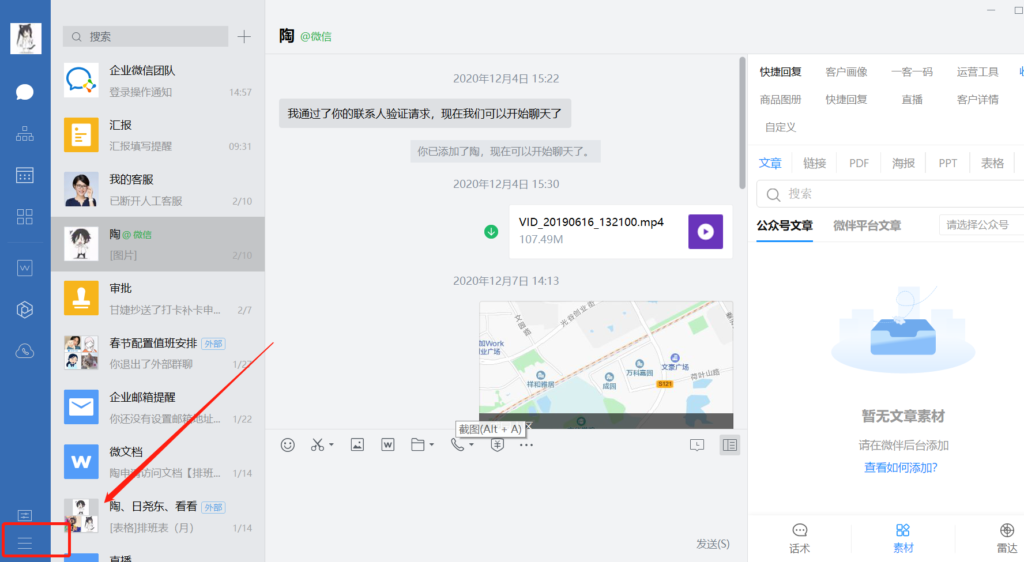Screen dimensions: 1024x562
Task: Toggle the side panel layout icon
Action: 729,445
